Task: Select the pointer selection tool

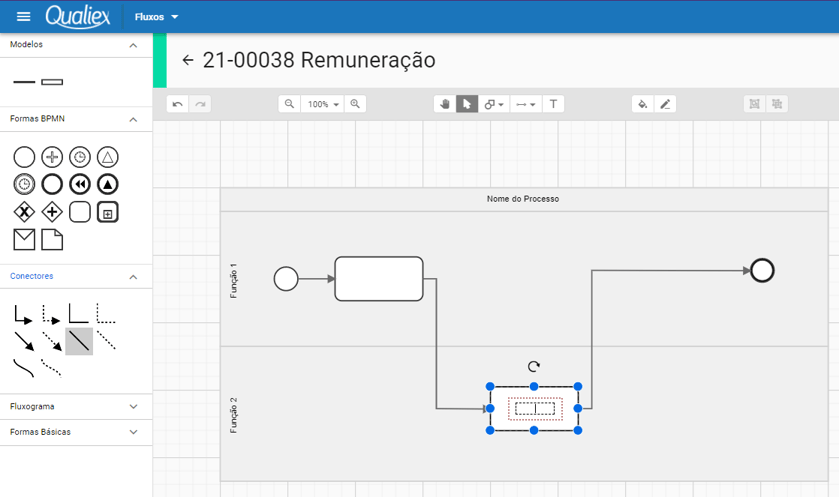Action: 467,104
